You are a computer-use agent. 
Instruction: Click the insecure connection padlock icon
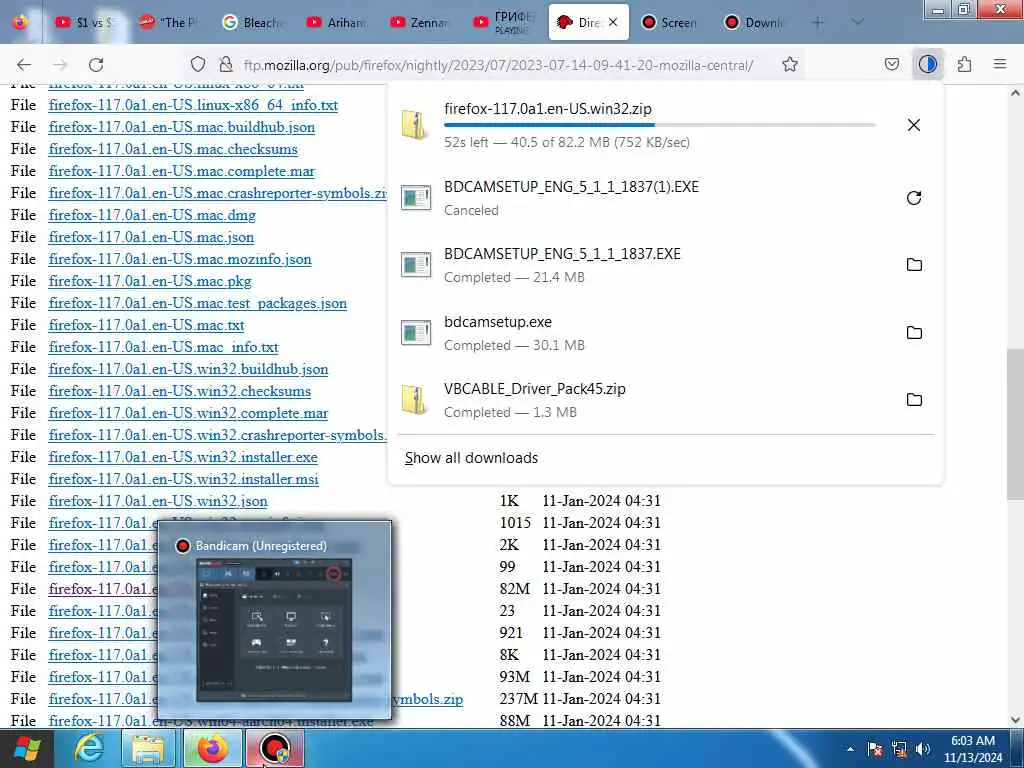click(x=226, y=64)
